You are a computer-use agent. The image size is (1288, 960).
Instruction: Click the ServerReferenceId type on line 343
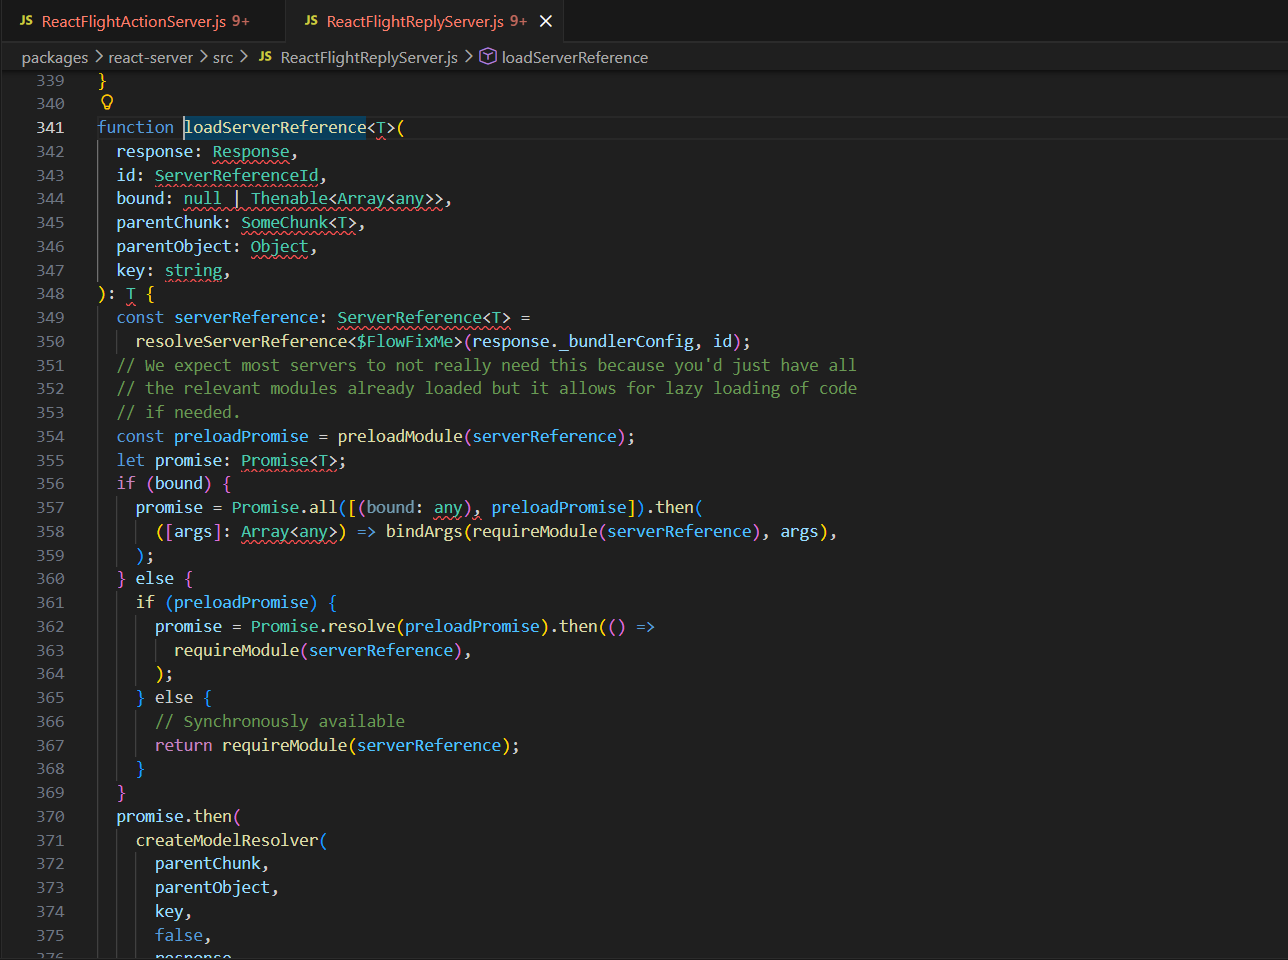(236, 176)
